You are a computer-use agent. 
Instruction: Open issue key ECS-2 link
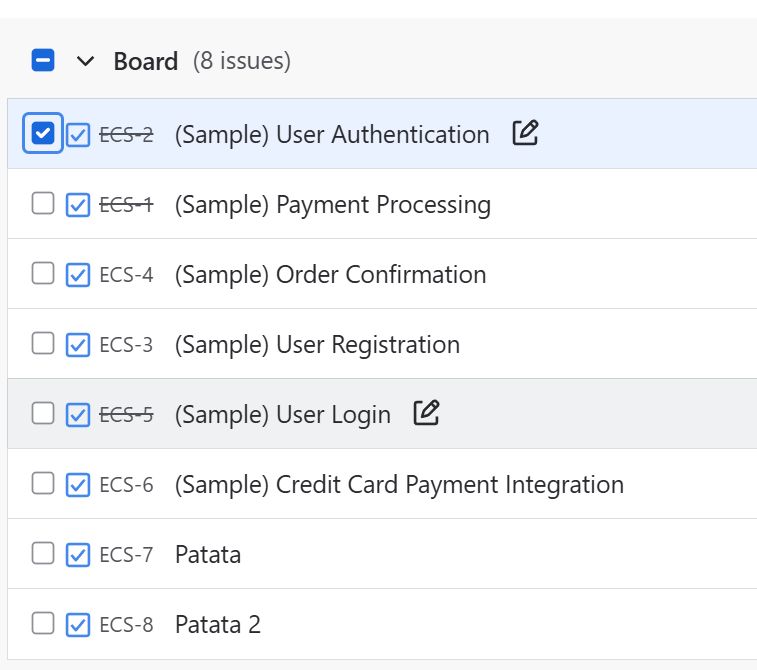point(126,134)
